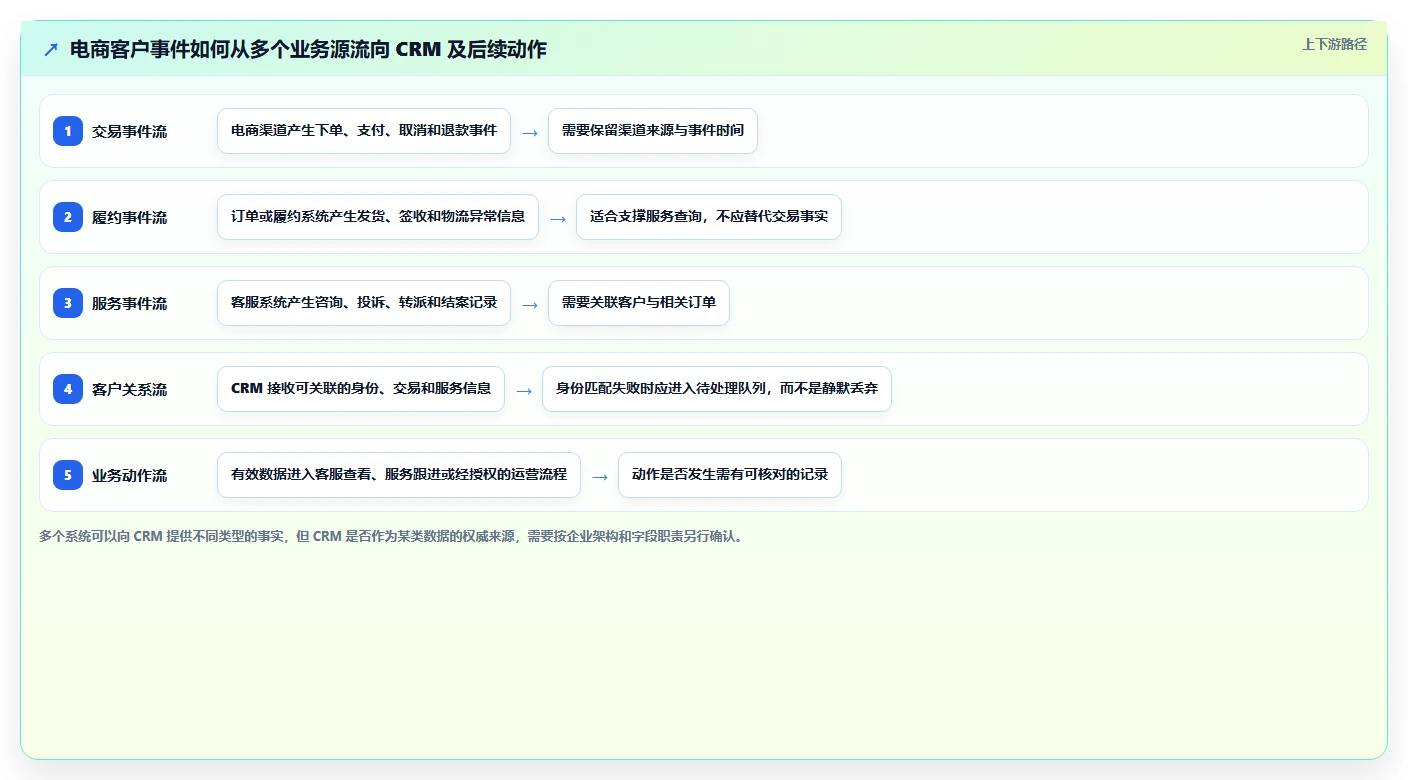Image resolution: width=1408 pixels, height=780 pixels.
Task: Click the box 订单或履约系统产生发货、签收和物流异常信息
Action: tap(378, 217)
